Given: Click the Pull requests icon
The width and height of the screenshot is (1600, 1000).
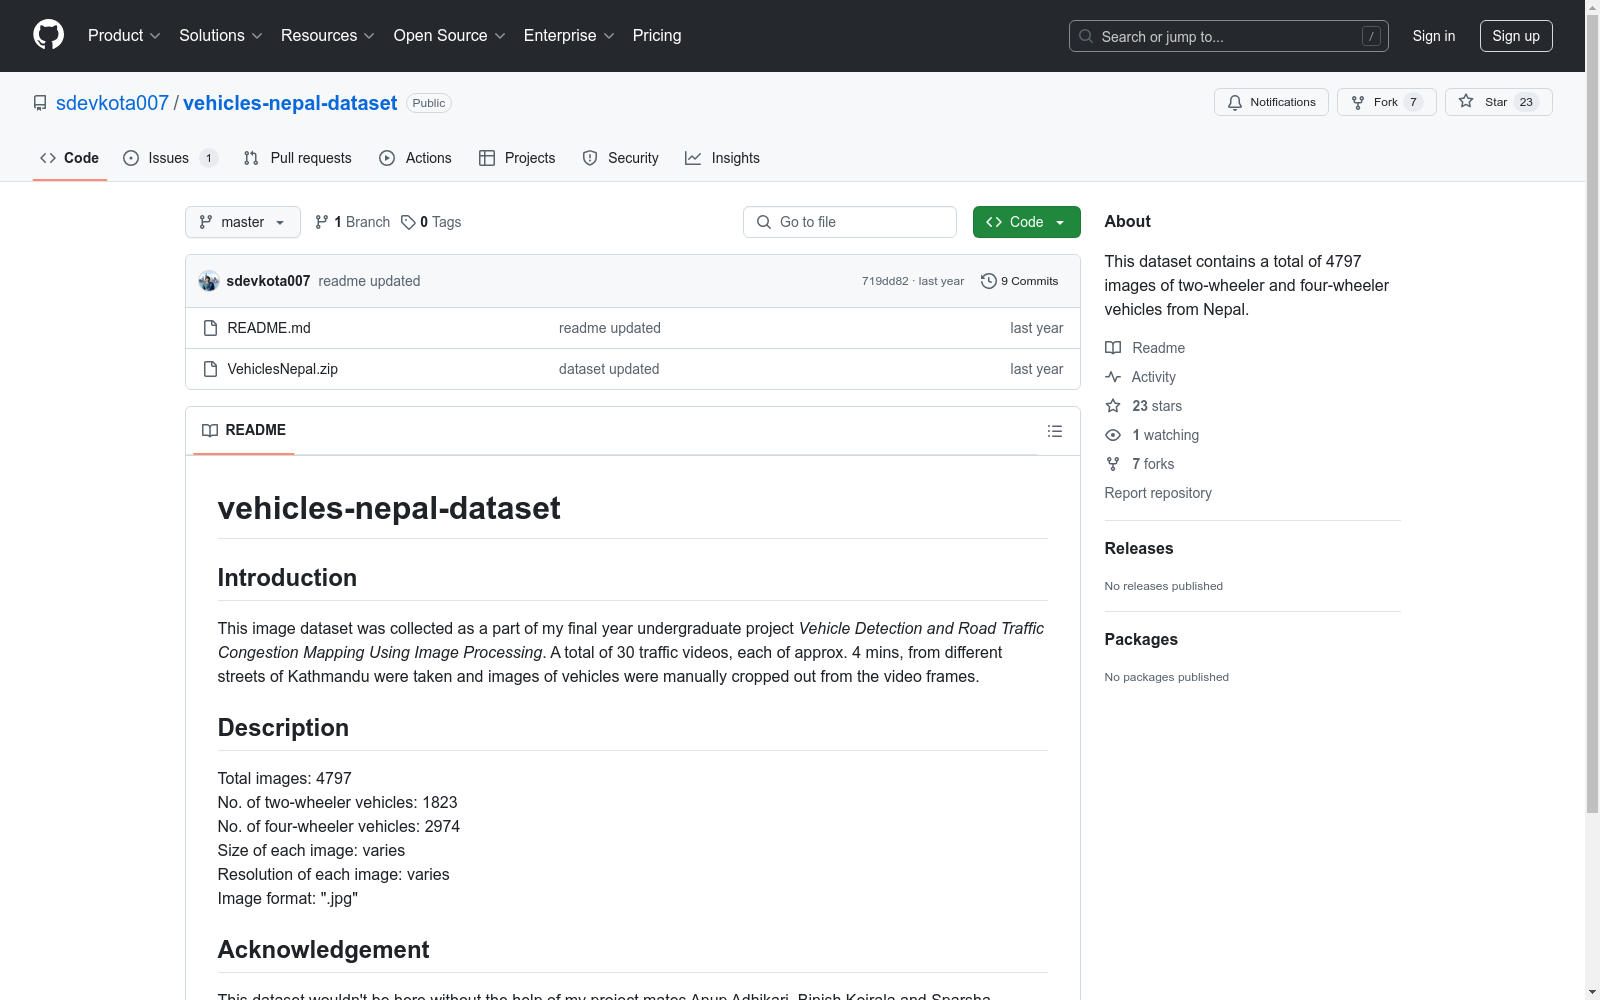Looking at the screenshot, I should coord(251,158).
